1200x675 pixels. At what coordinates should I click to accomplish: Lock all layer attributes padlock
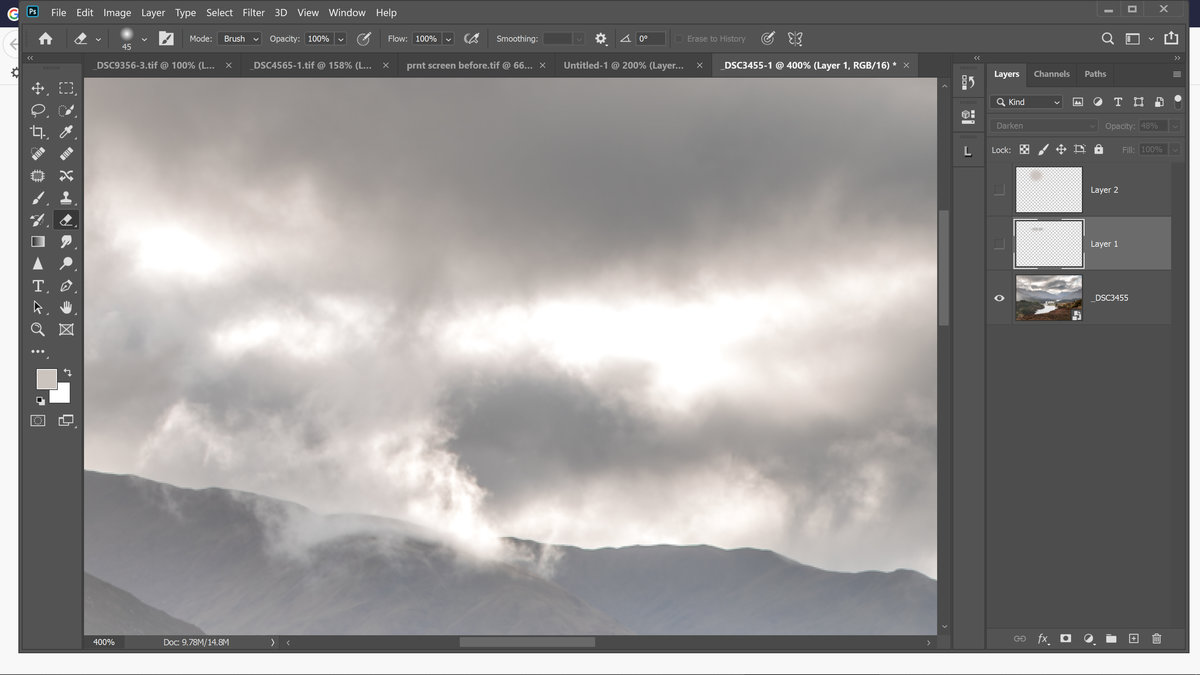[x=1098, y=149]
